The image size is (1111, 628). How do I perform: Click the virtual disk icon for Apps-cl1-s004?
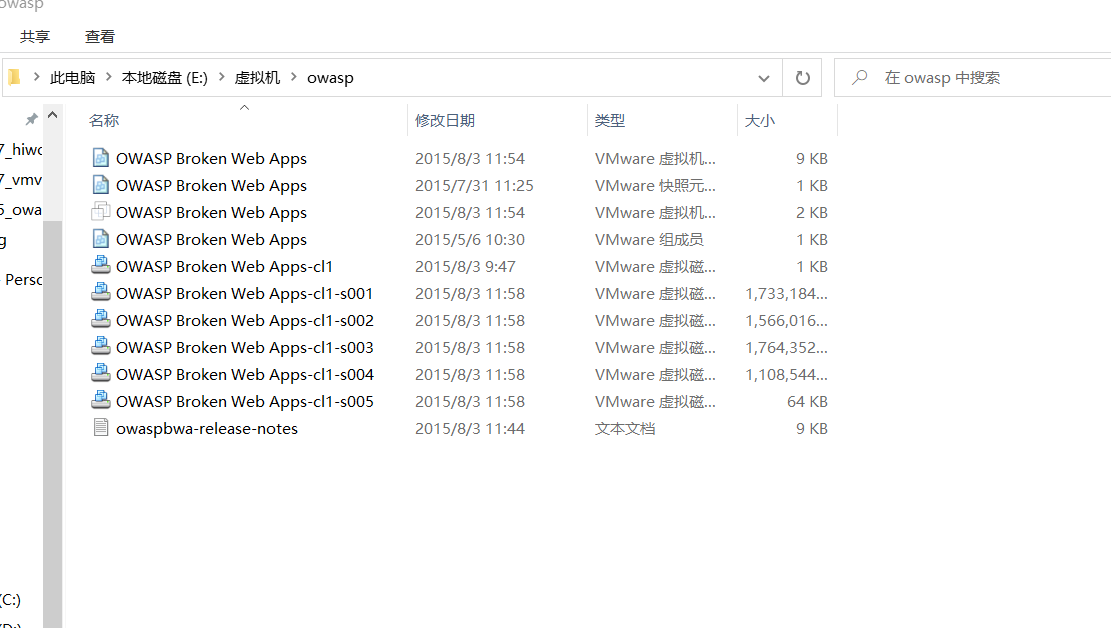[x=101, y=373]
